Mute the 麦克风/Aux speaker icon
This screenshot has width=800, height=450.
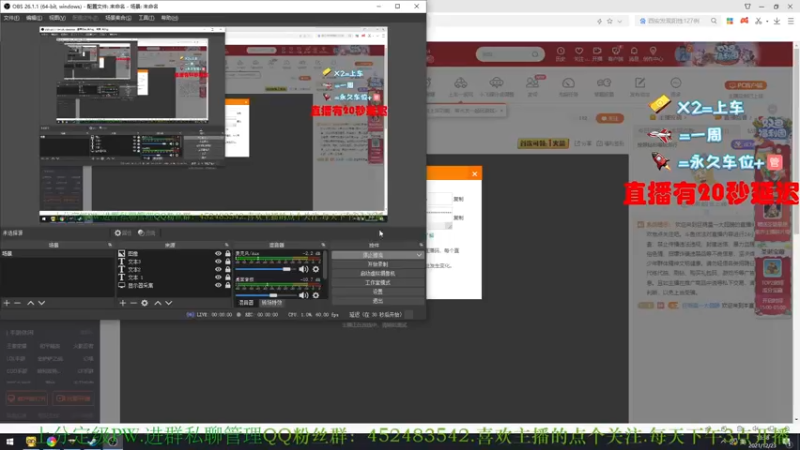point(304,269)
